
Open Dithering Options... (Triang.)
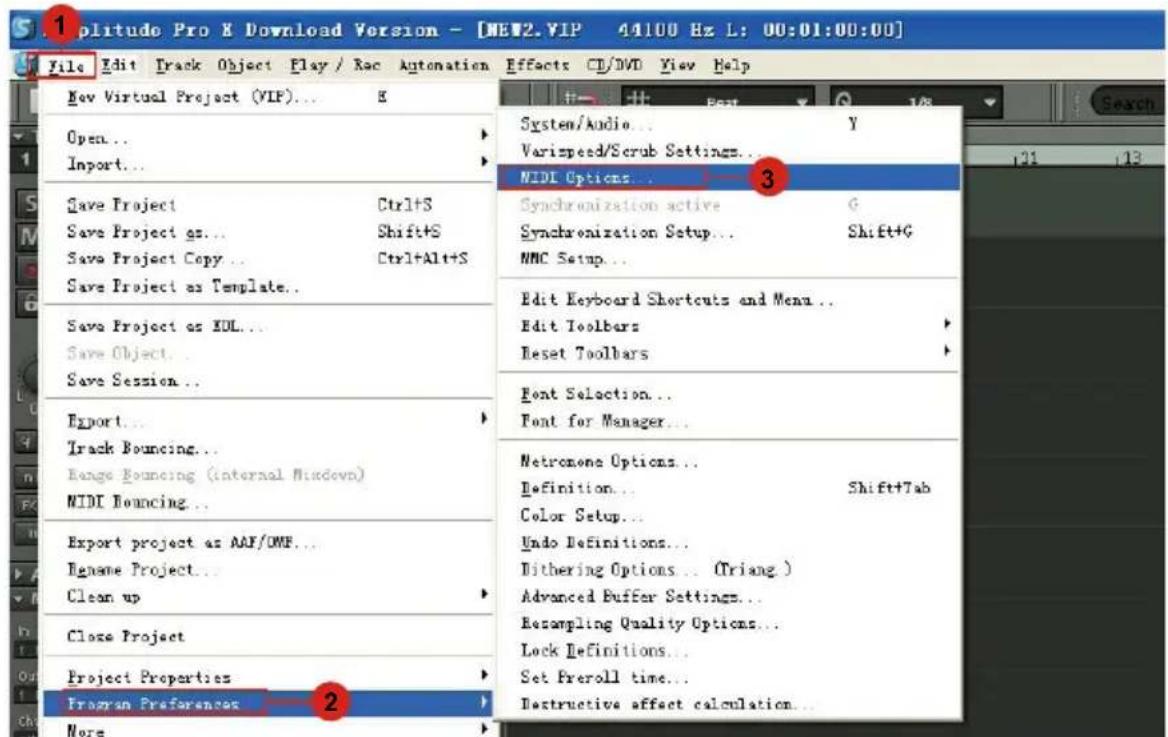coord(729,569)
